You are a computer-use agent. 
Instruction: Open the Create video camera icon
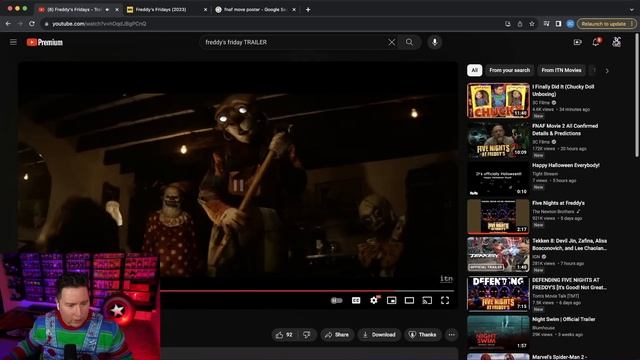pyautogui.click(x=577, y=42)
